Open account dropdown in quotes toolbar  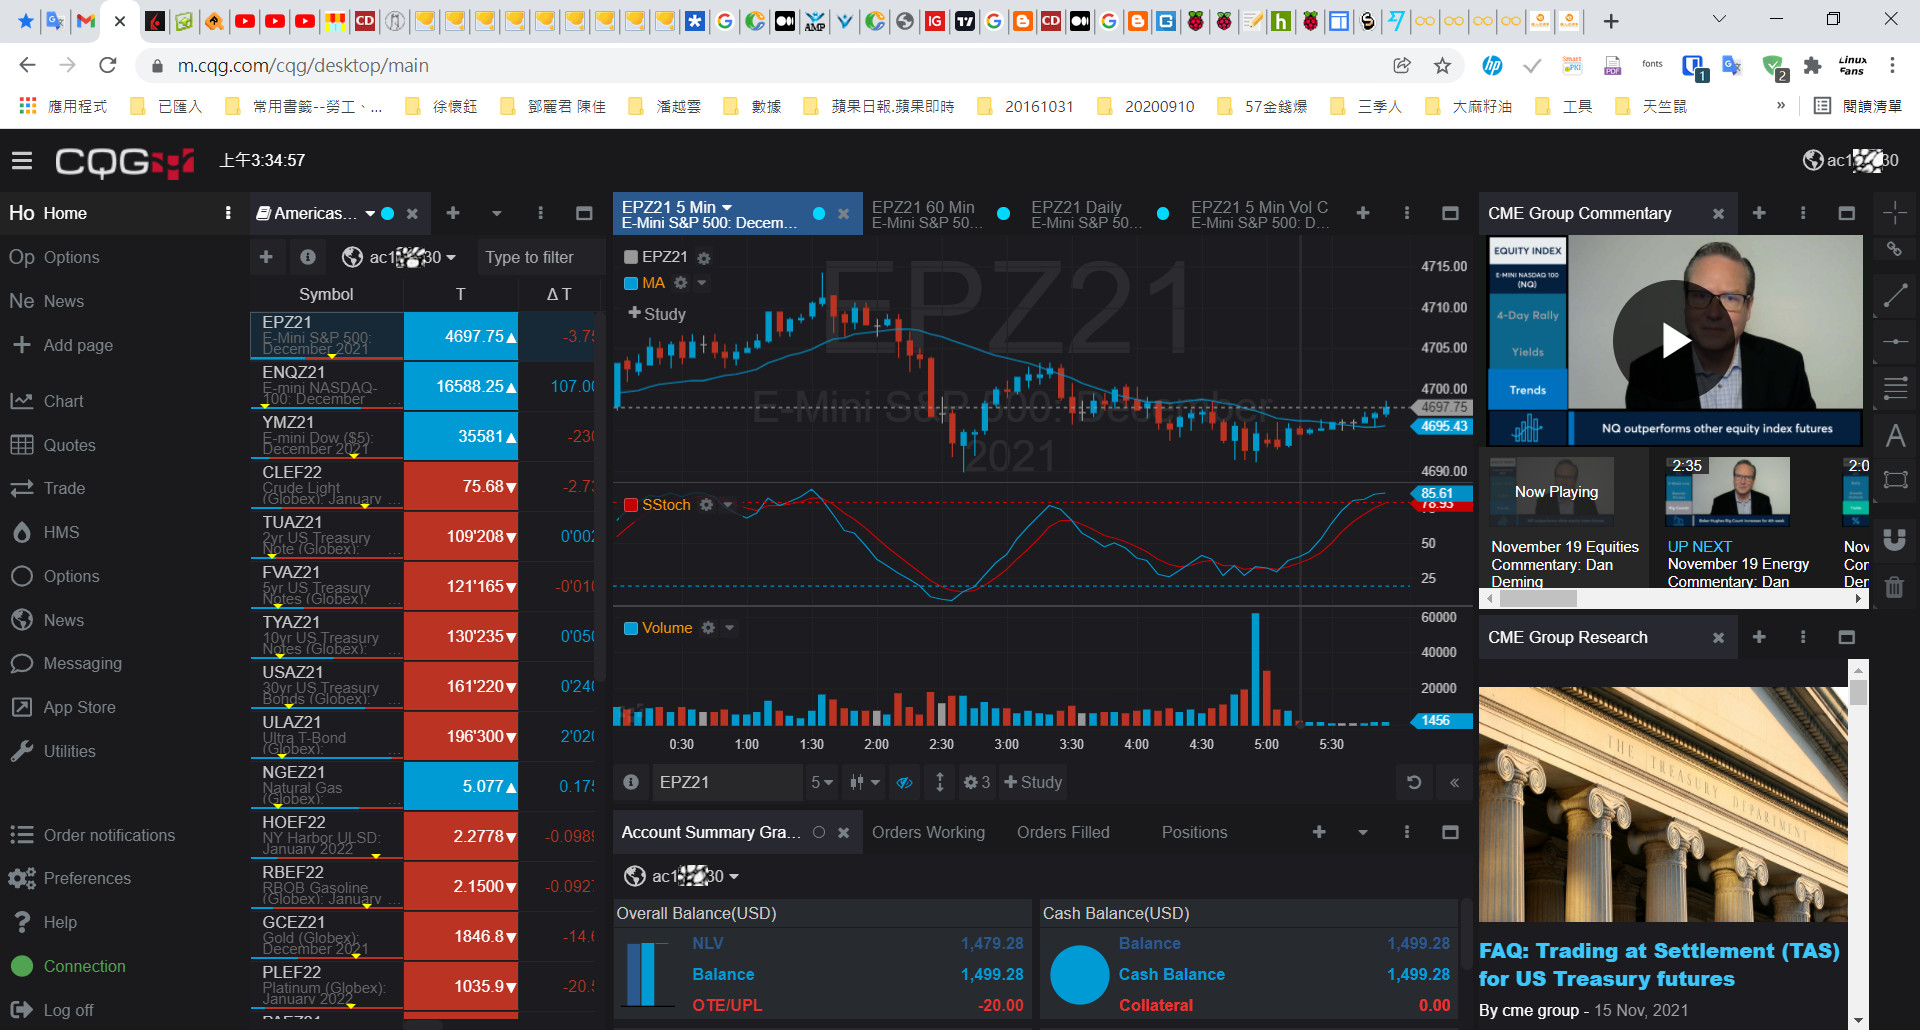click(399, 257)
